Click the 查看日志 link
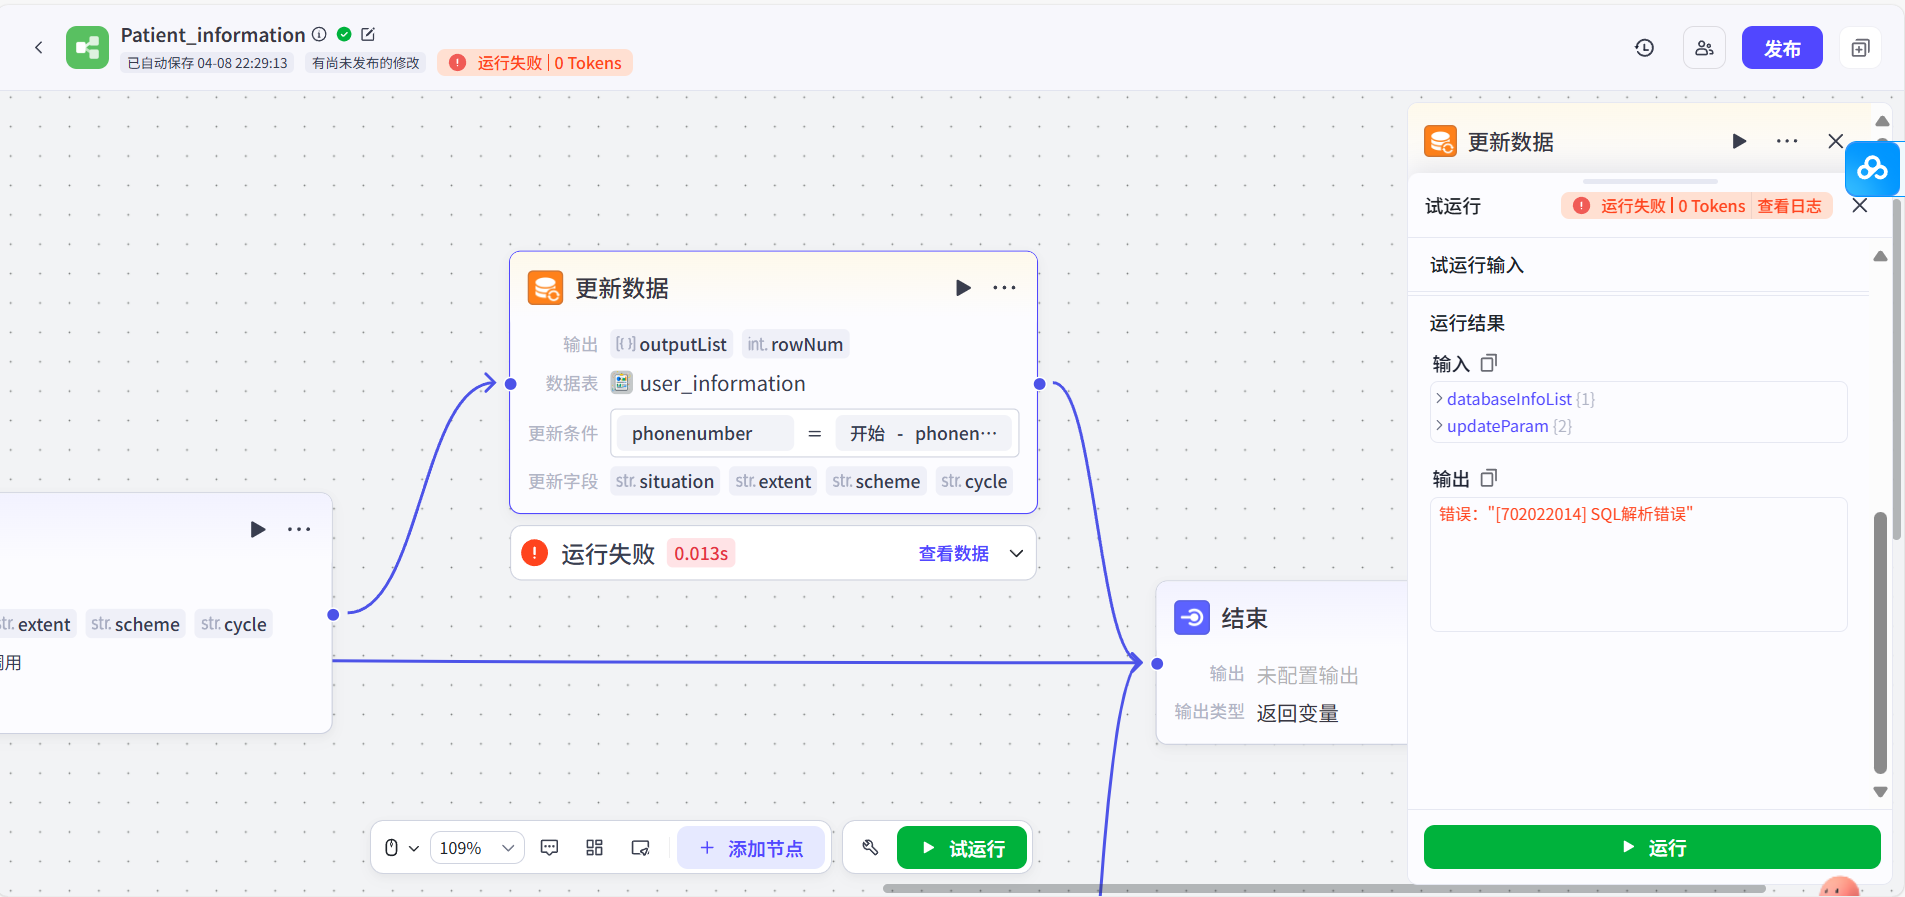The image size is (1905, 897). tap(1789, 206)
